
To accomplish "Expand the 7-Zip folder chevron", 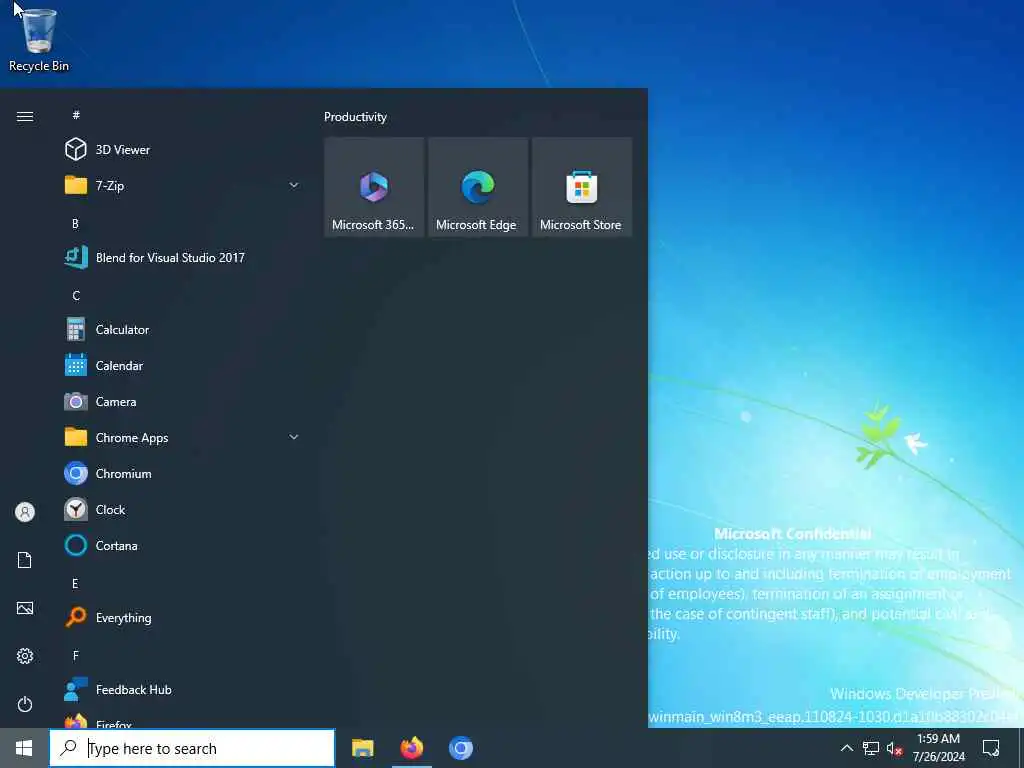I will 294,185.
